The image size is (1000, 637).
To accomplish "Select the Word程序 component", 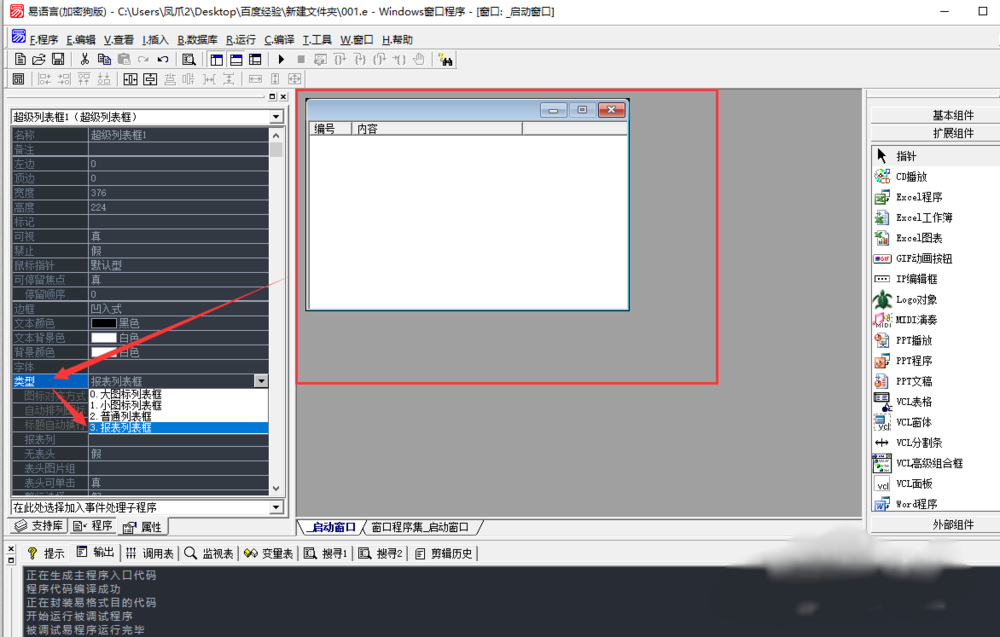I will click(x=916, y=504).
